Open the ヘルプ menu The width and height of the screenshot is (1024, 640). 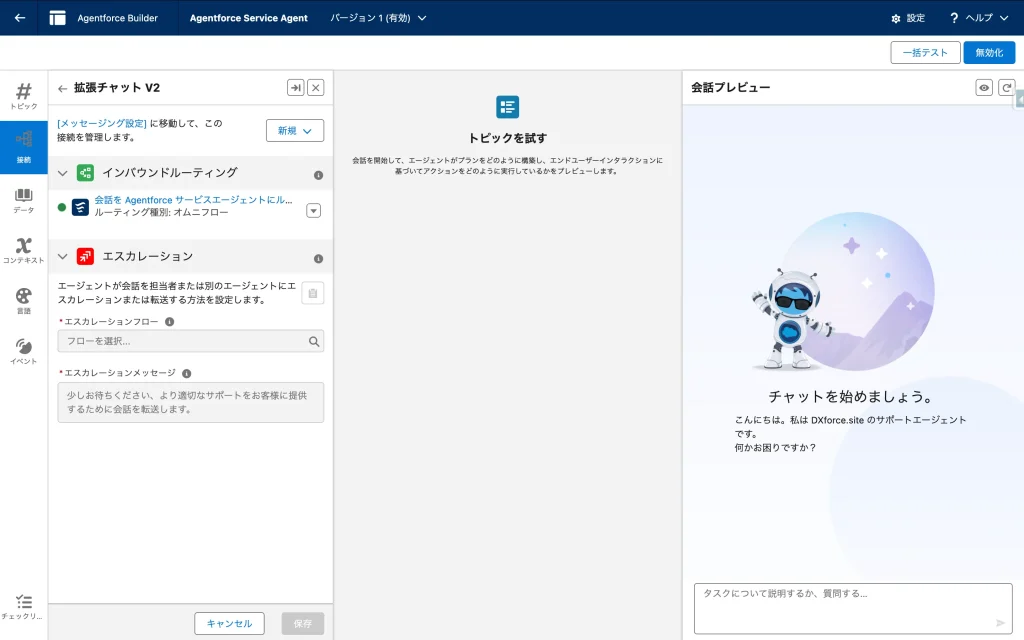click(979, 18)
